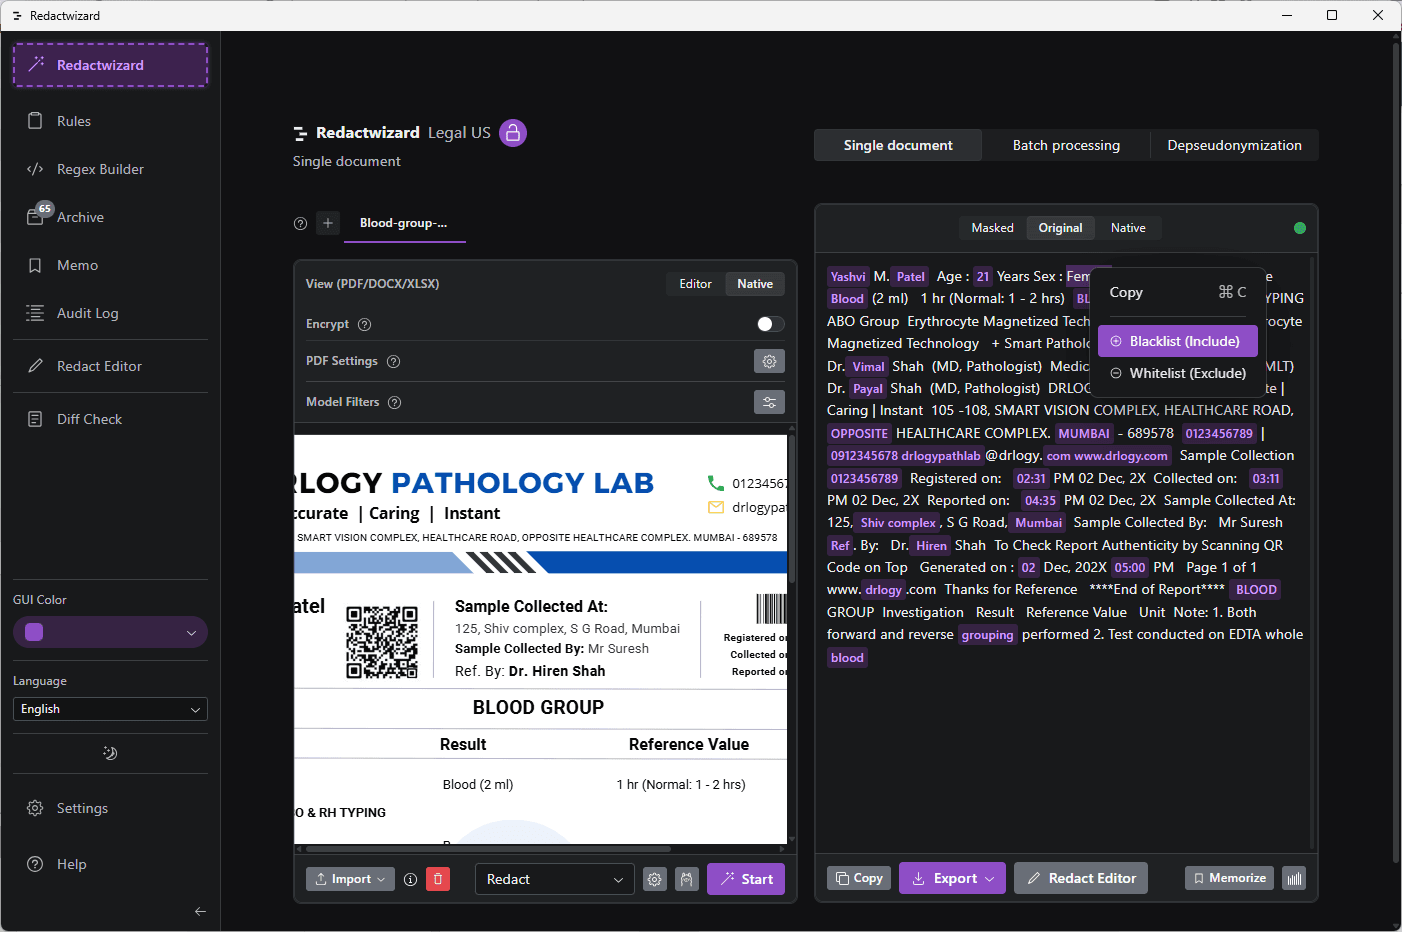Viewport: 1402px width, 932px height.
Task: Switch view to Native in the PDF panel
Action: [755, 284]
